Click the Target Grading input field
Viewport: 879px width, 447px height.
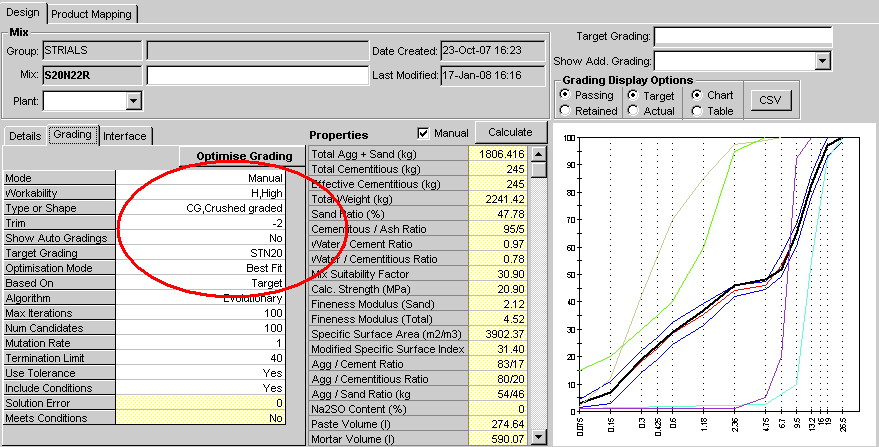point(743,37)
